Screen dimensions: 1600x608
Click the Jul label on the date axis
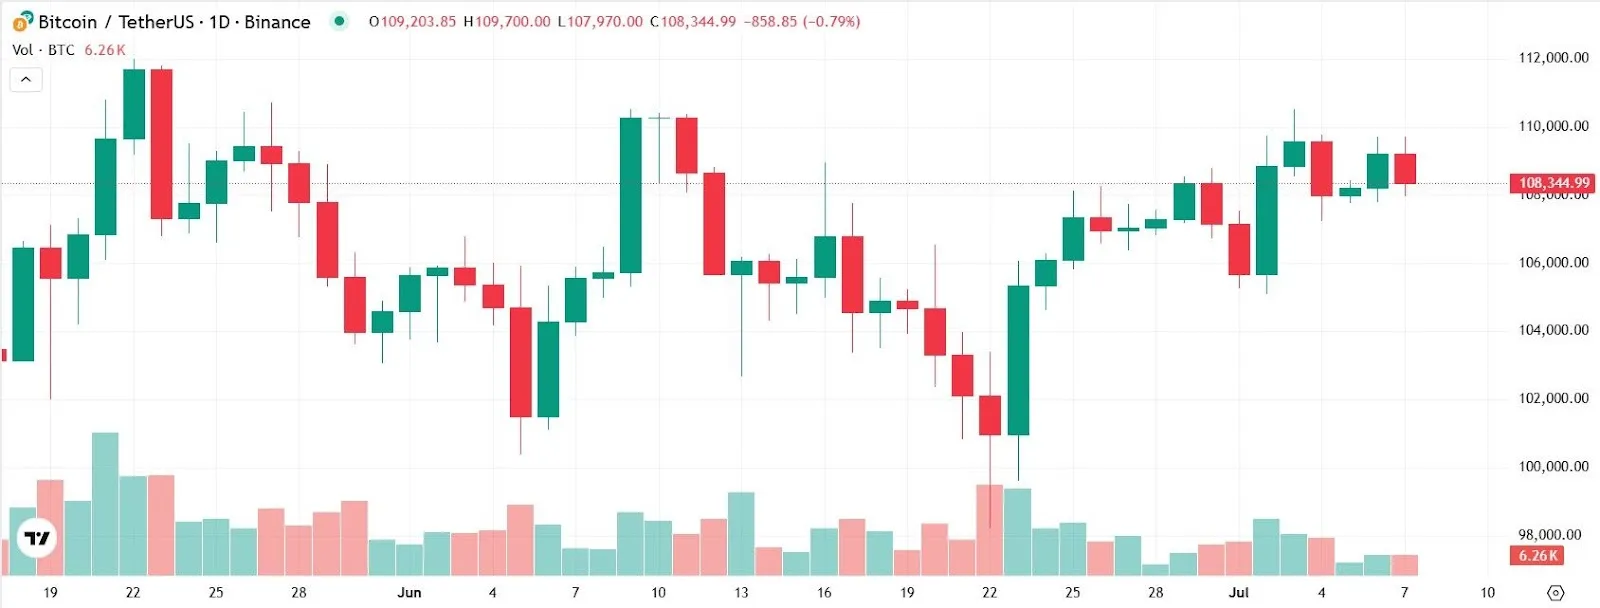(x=1240, y=591)
